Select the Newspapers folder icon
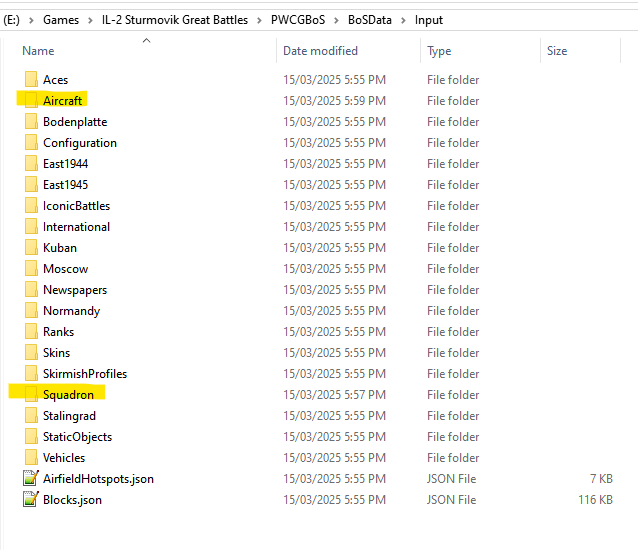This screenshot has width=638, height=550. (x=31, y=290)
